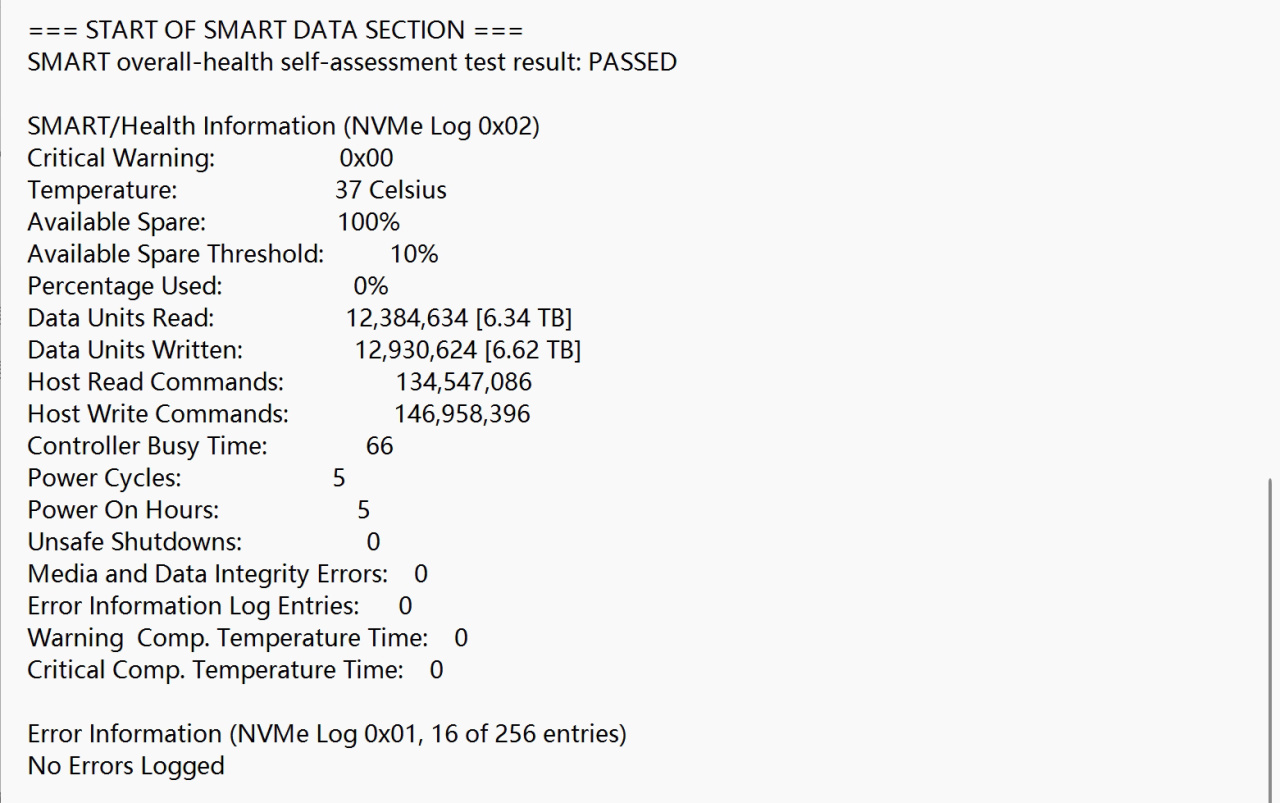Image resolution: width=1280 pixels, height=803 pixels.
Task: Click the START OF SMART DATA SECTION heading
Action: coord(275,30)
